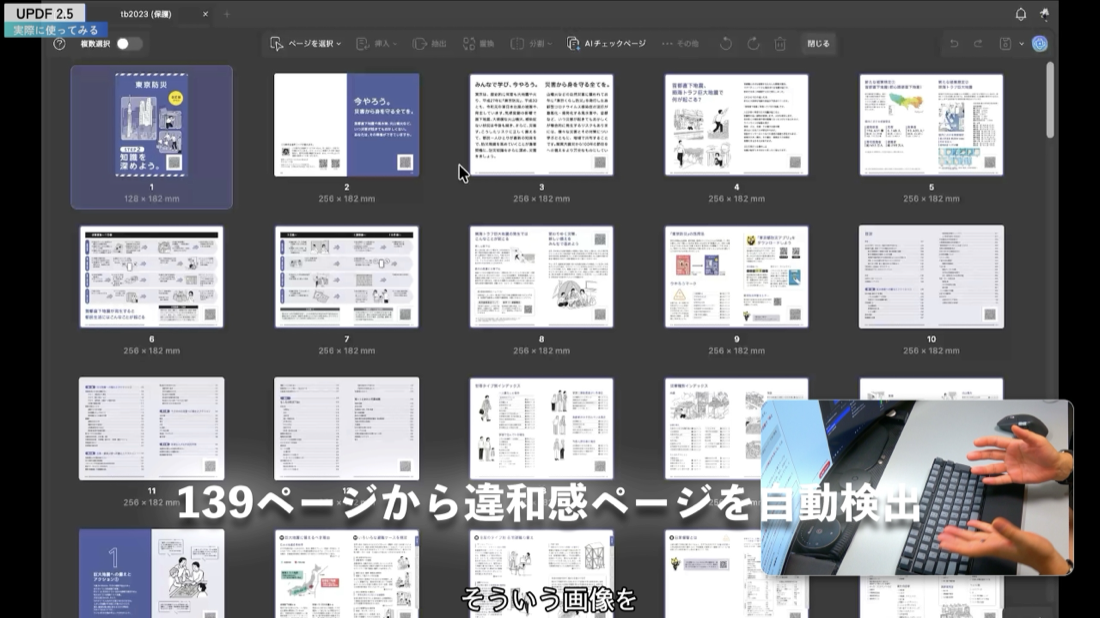Select page 5 map thumbnail
1100x618 pixels.
click(932, 125)
